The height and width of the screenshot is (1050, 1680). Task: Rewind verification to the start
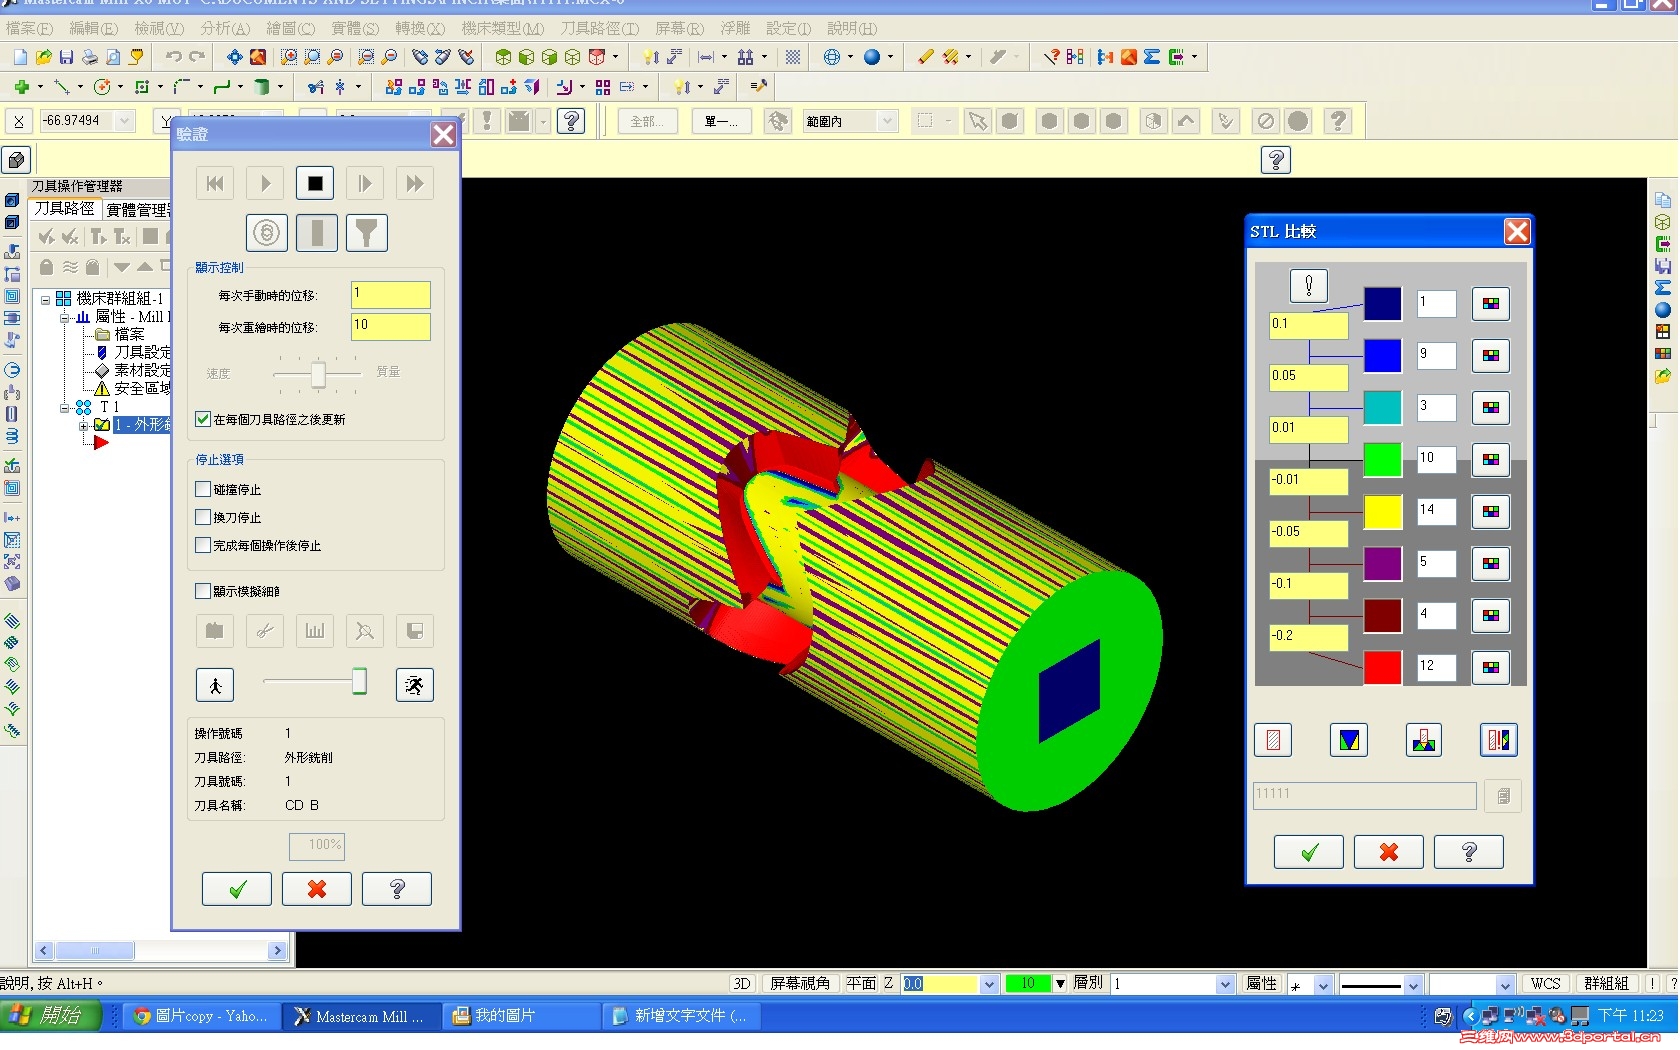tap(215, 183)
